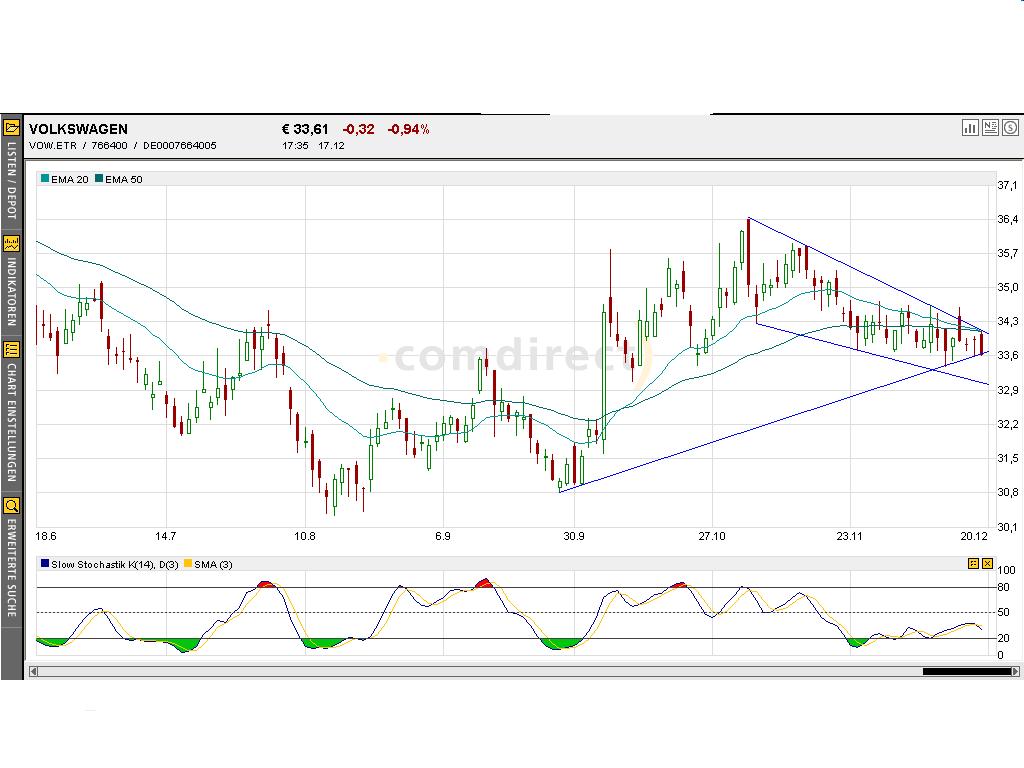The width and height of the screenshot is (1024, 768).
Task: Click the Slow Stochastik K(14), D(3) label
Action: (x=115, y=564)
